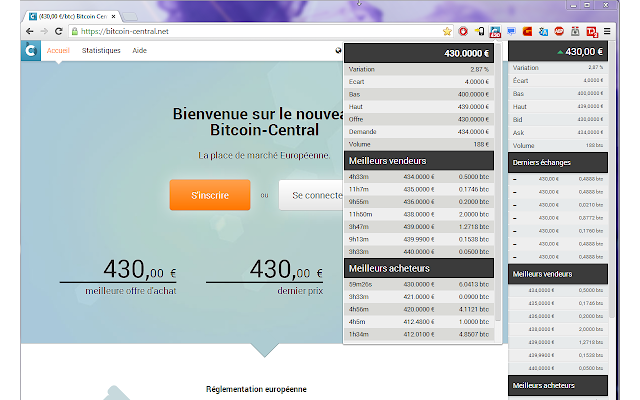Click the globe language icon in site header
Screen dimensions: 640x400
pyautogui.click(x=338, y=50)
